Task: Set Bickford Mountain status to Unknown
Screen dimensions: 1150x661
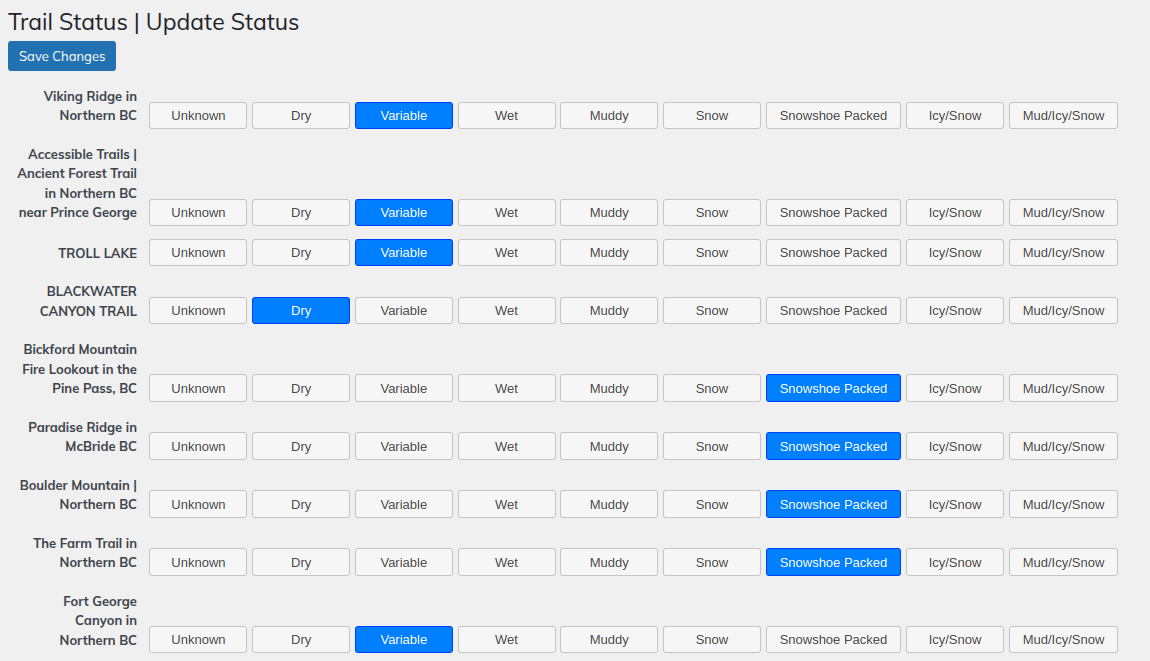Action: coord(198,388)
